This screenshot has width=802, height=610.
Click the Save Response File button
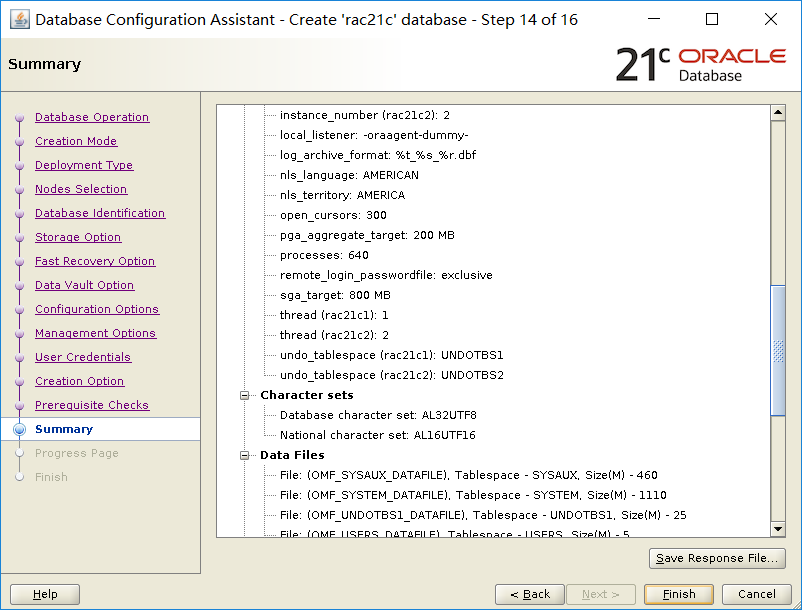point(717,558)
